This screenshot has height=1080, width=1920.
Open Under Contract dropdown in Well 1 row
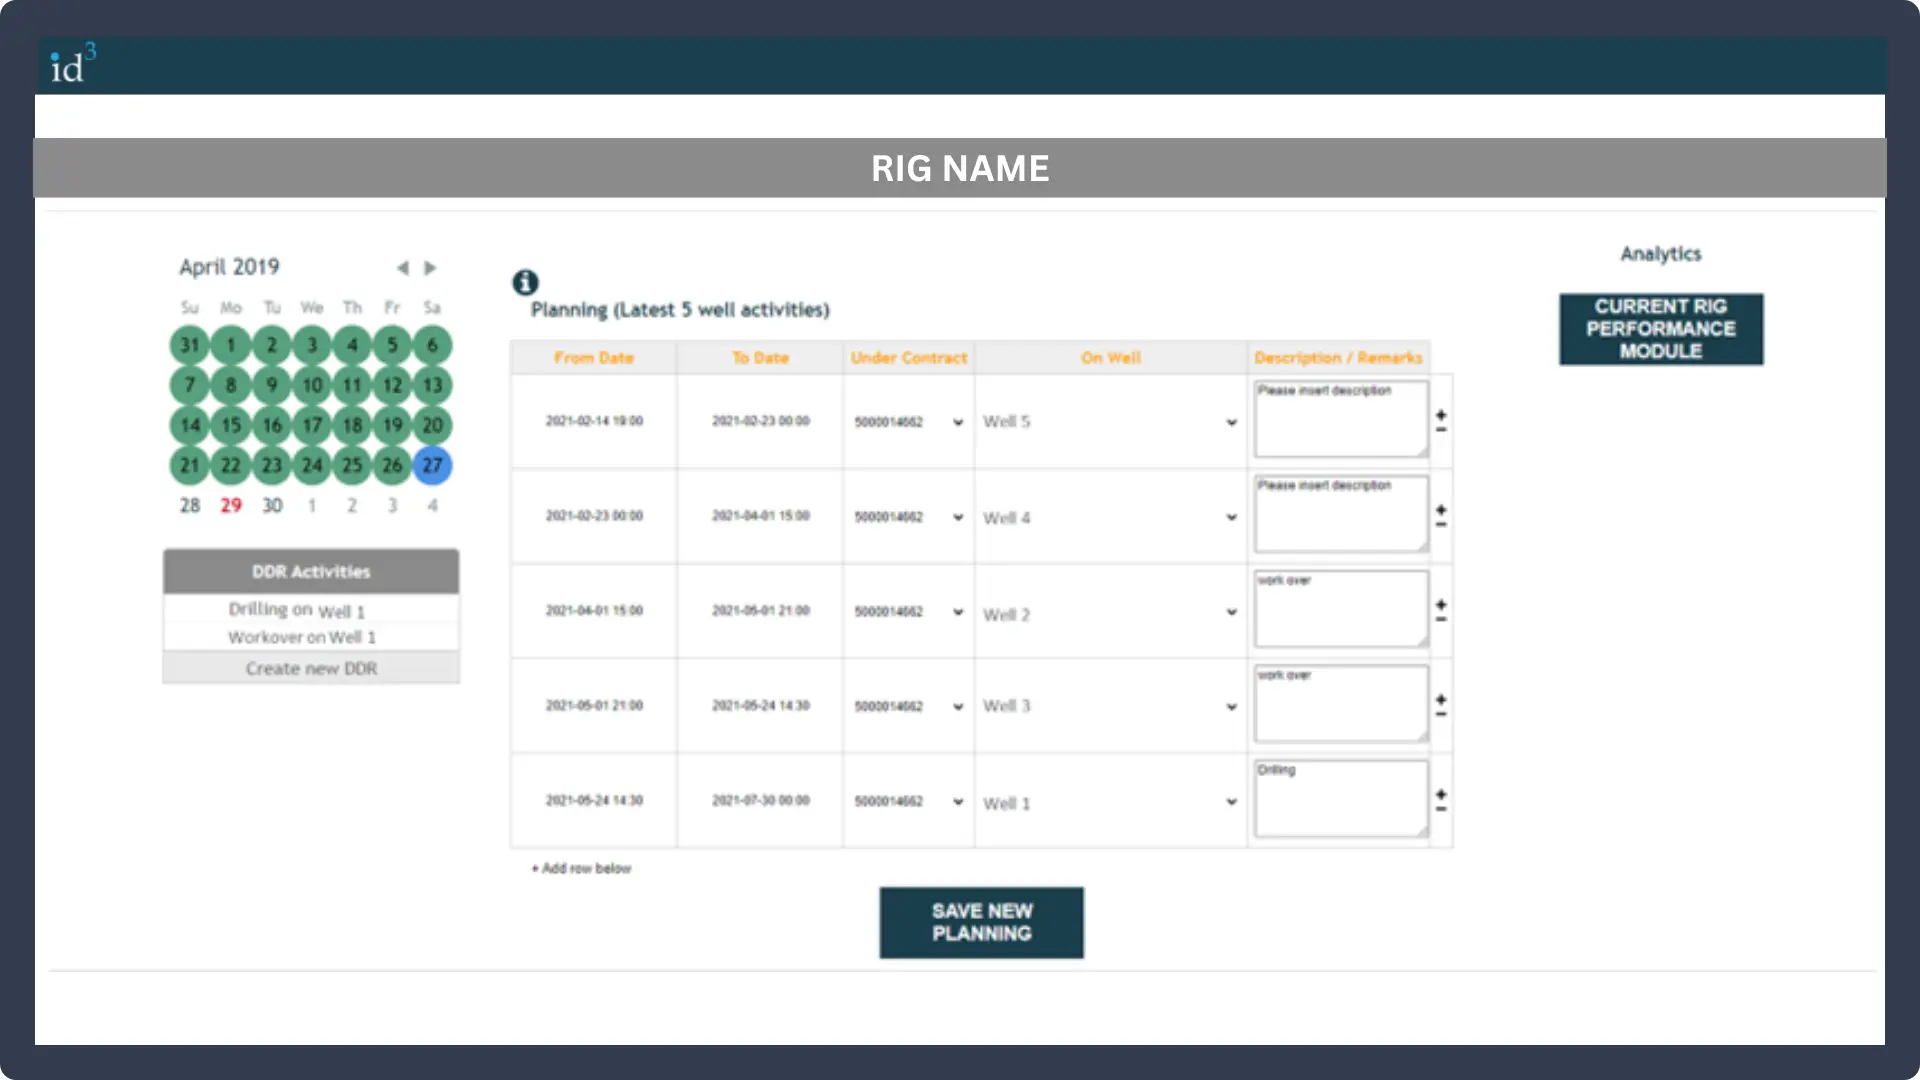pos(908,801)
